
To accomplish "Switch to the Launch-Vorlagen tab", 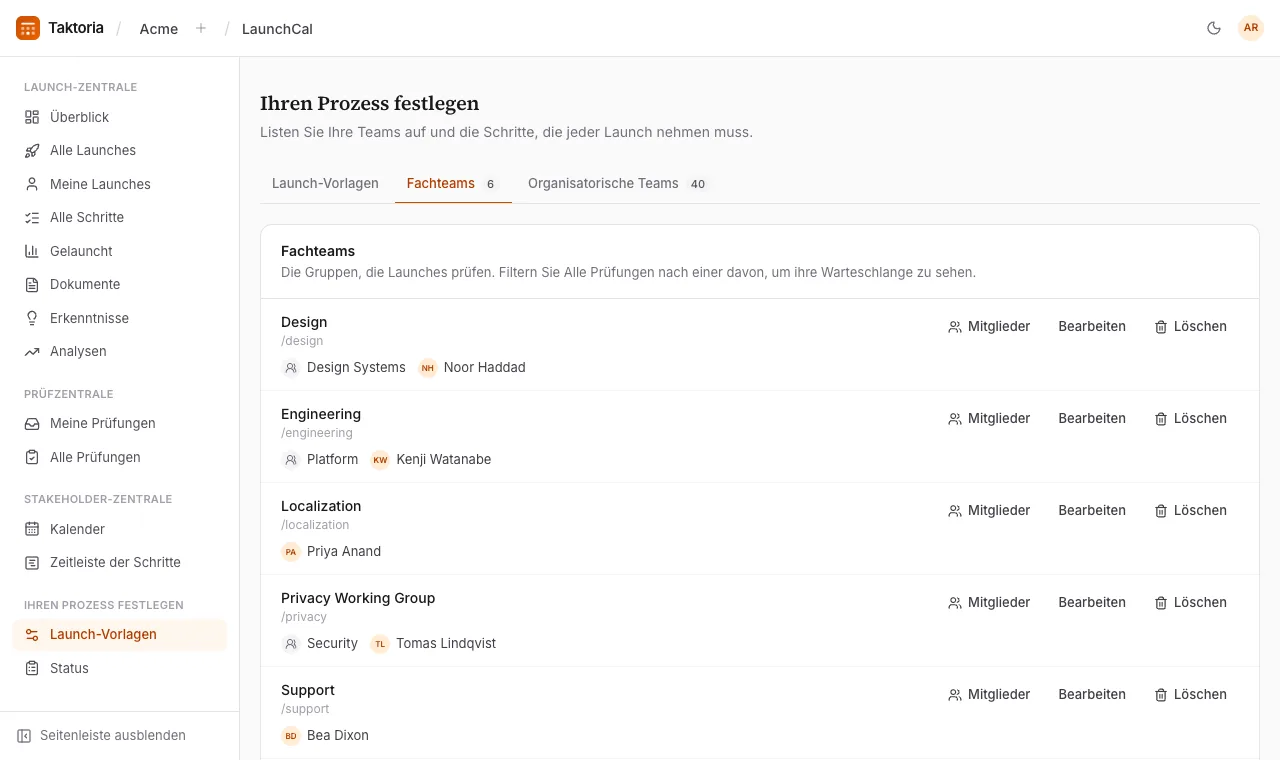I will [325, 183].
